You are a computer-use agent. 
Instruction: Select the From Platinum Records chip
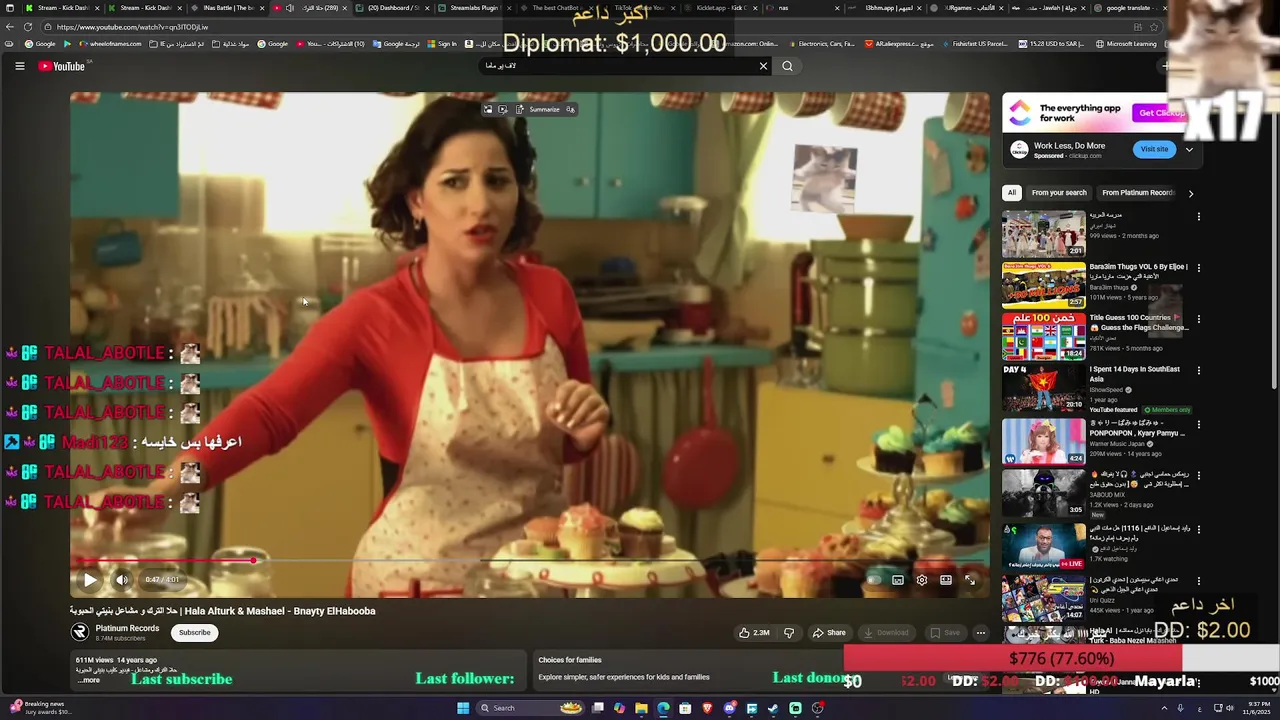click(x=1137, y=193)
